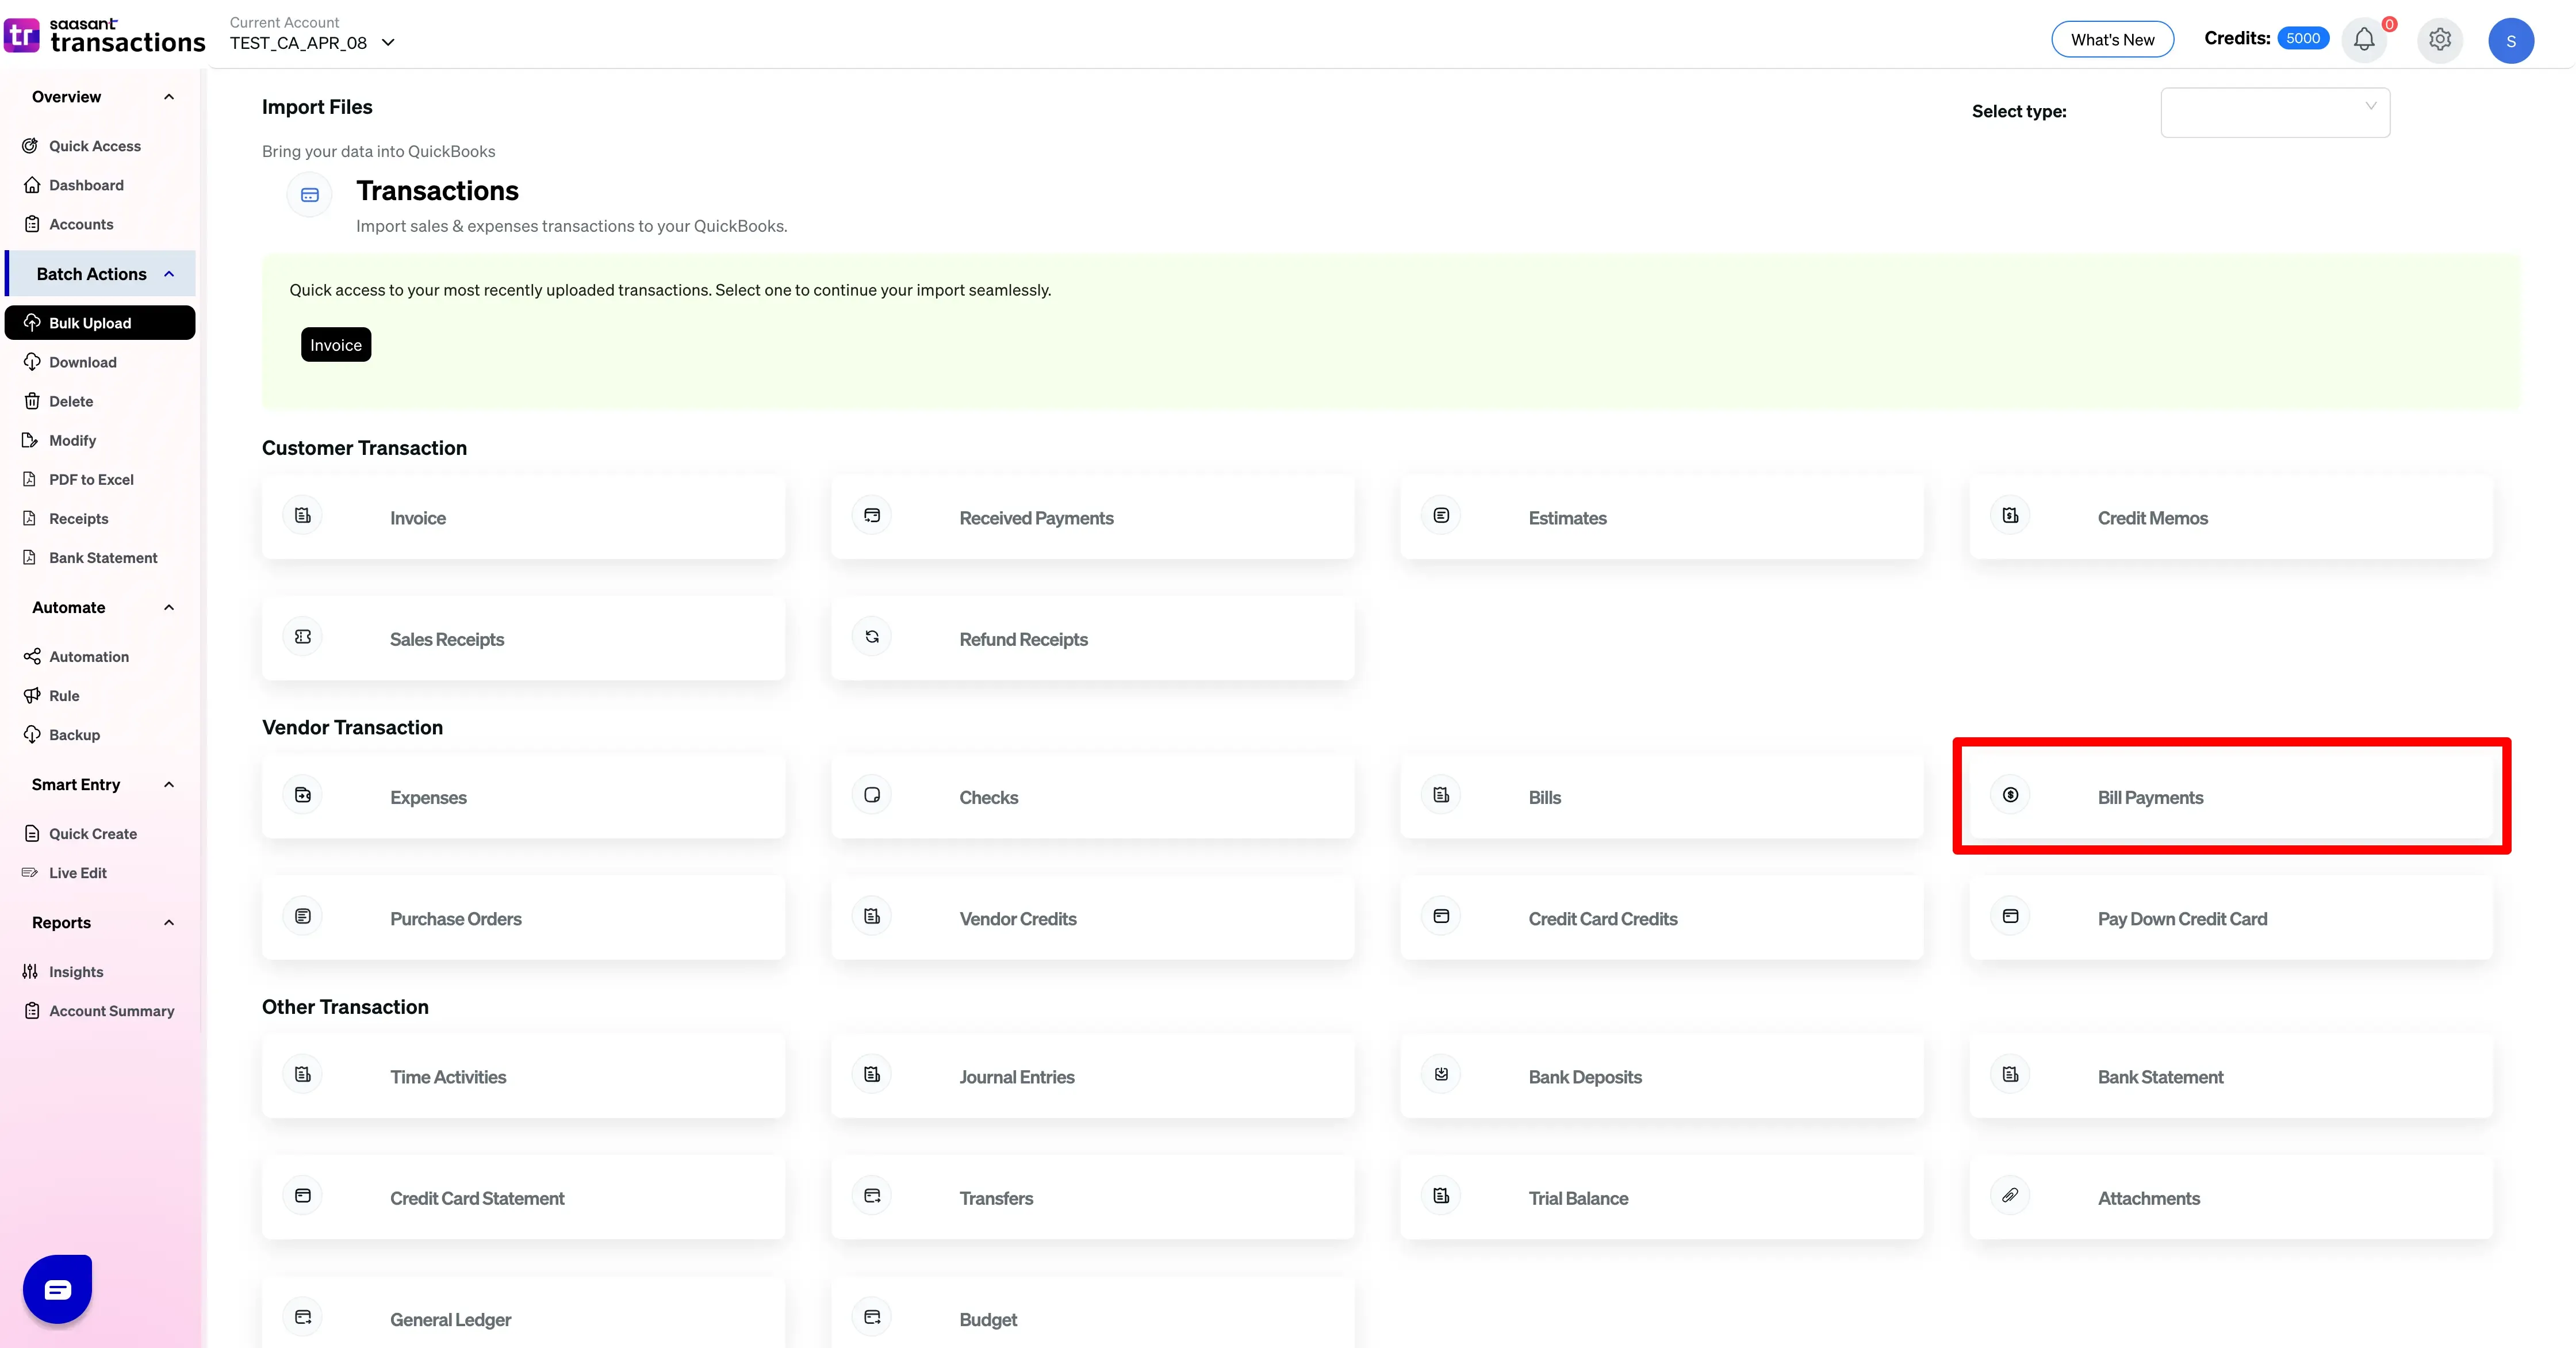Click the Checks card icon

click(872, 795)
